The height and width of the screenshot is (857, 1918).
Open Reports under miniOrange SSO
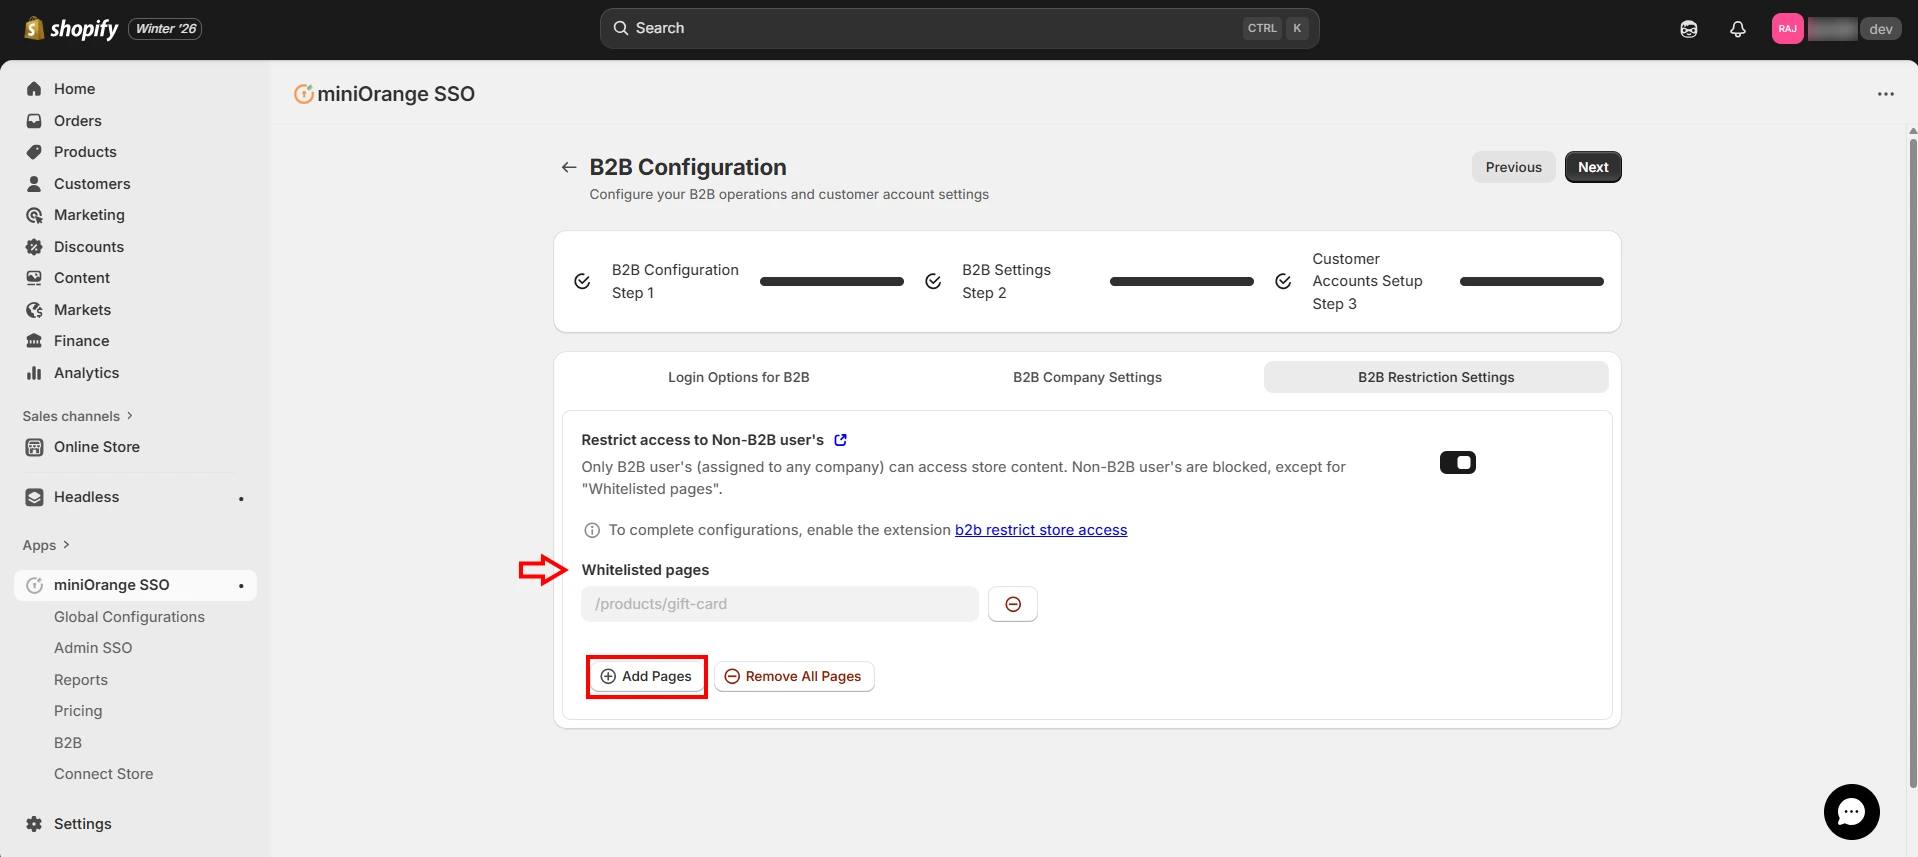[x=81, y=680]
